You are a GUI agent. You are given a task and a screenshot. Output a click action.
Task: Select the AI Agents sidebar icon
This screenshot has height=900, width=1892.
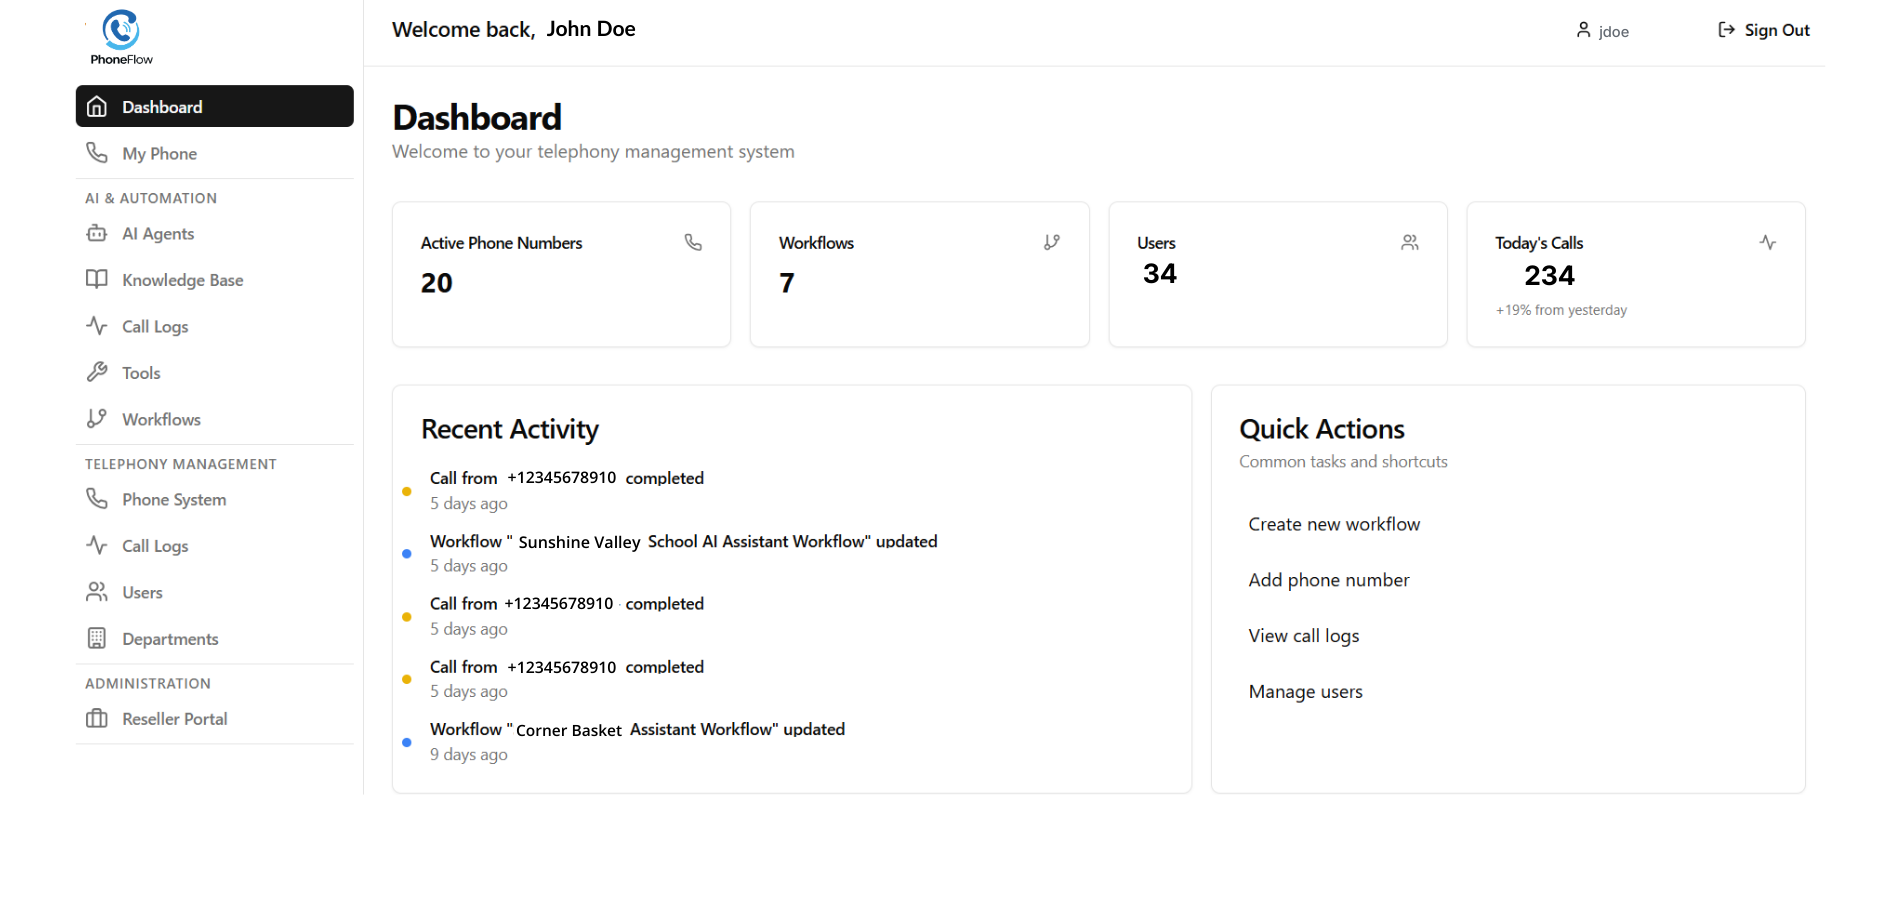point(97,233)
